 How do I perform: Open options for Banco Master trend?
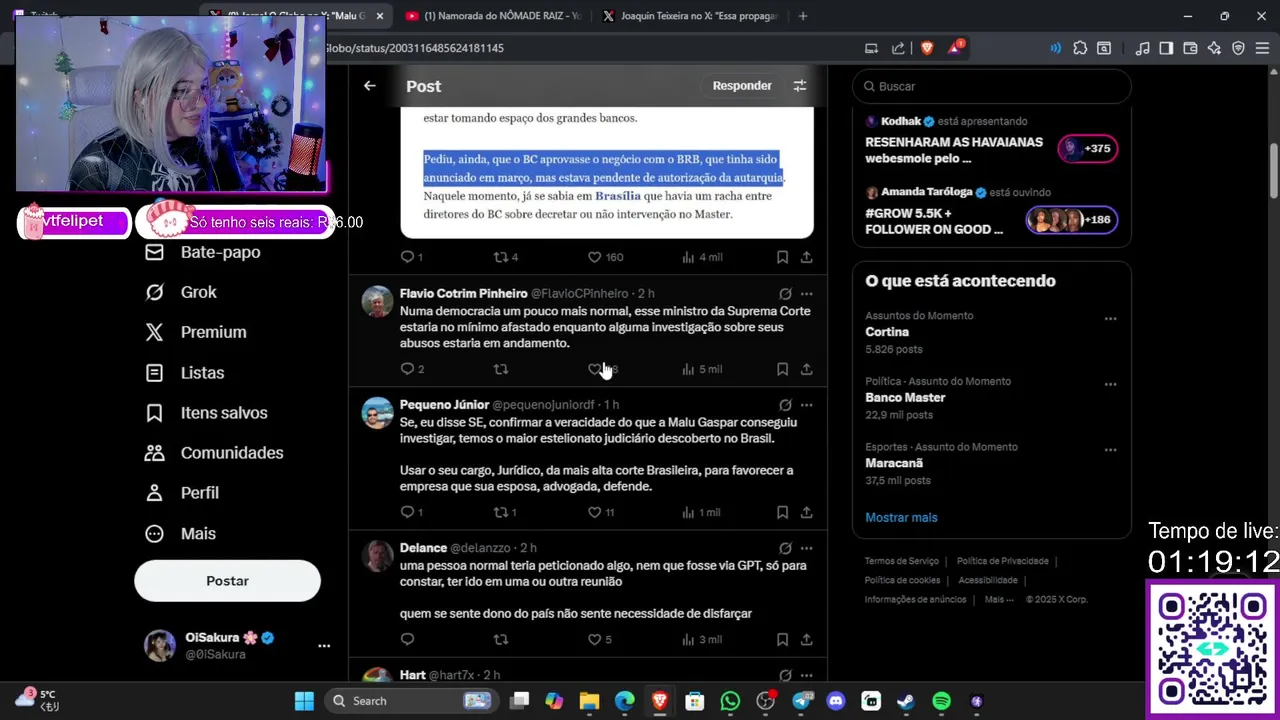click(1110, 384)
